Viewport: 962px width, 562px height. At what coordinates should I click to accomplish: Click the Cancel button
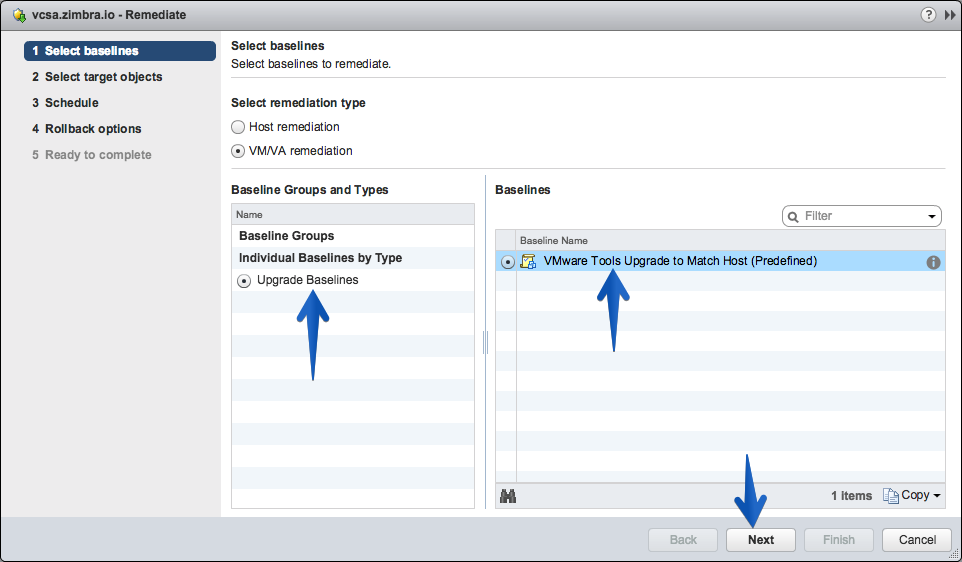(917, 540)
